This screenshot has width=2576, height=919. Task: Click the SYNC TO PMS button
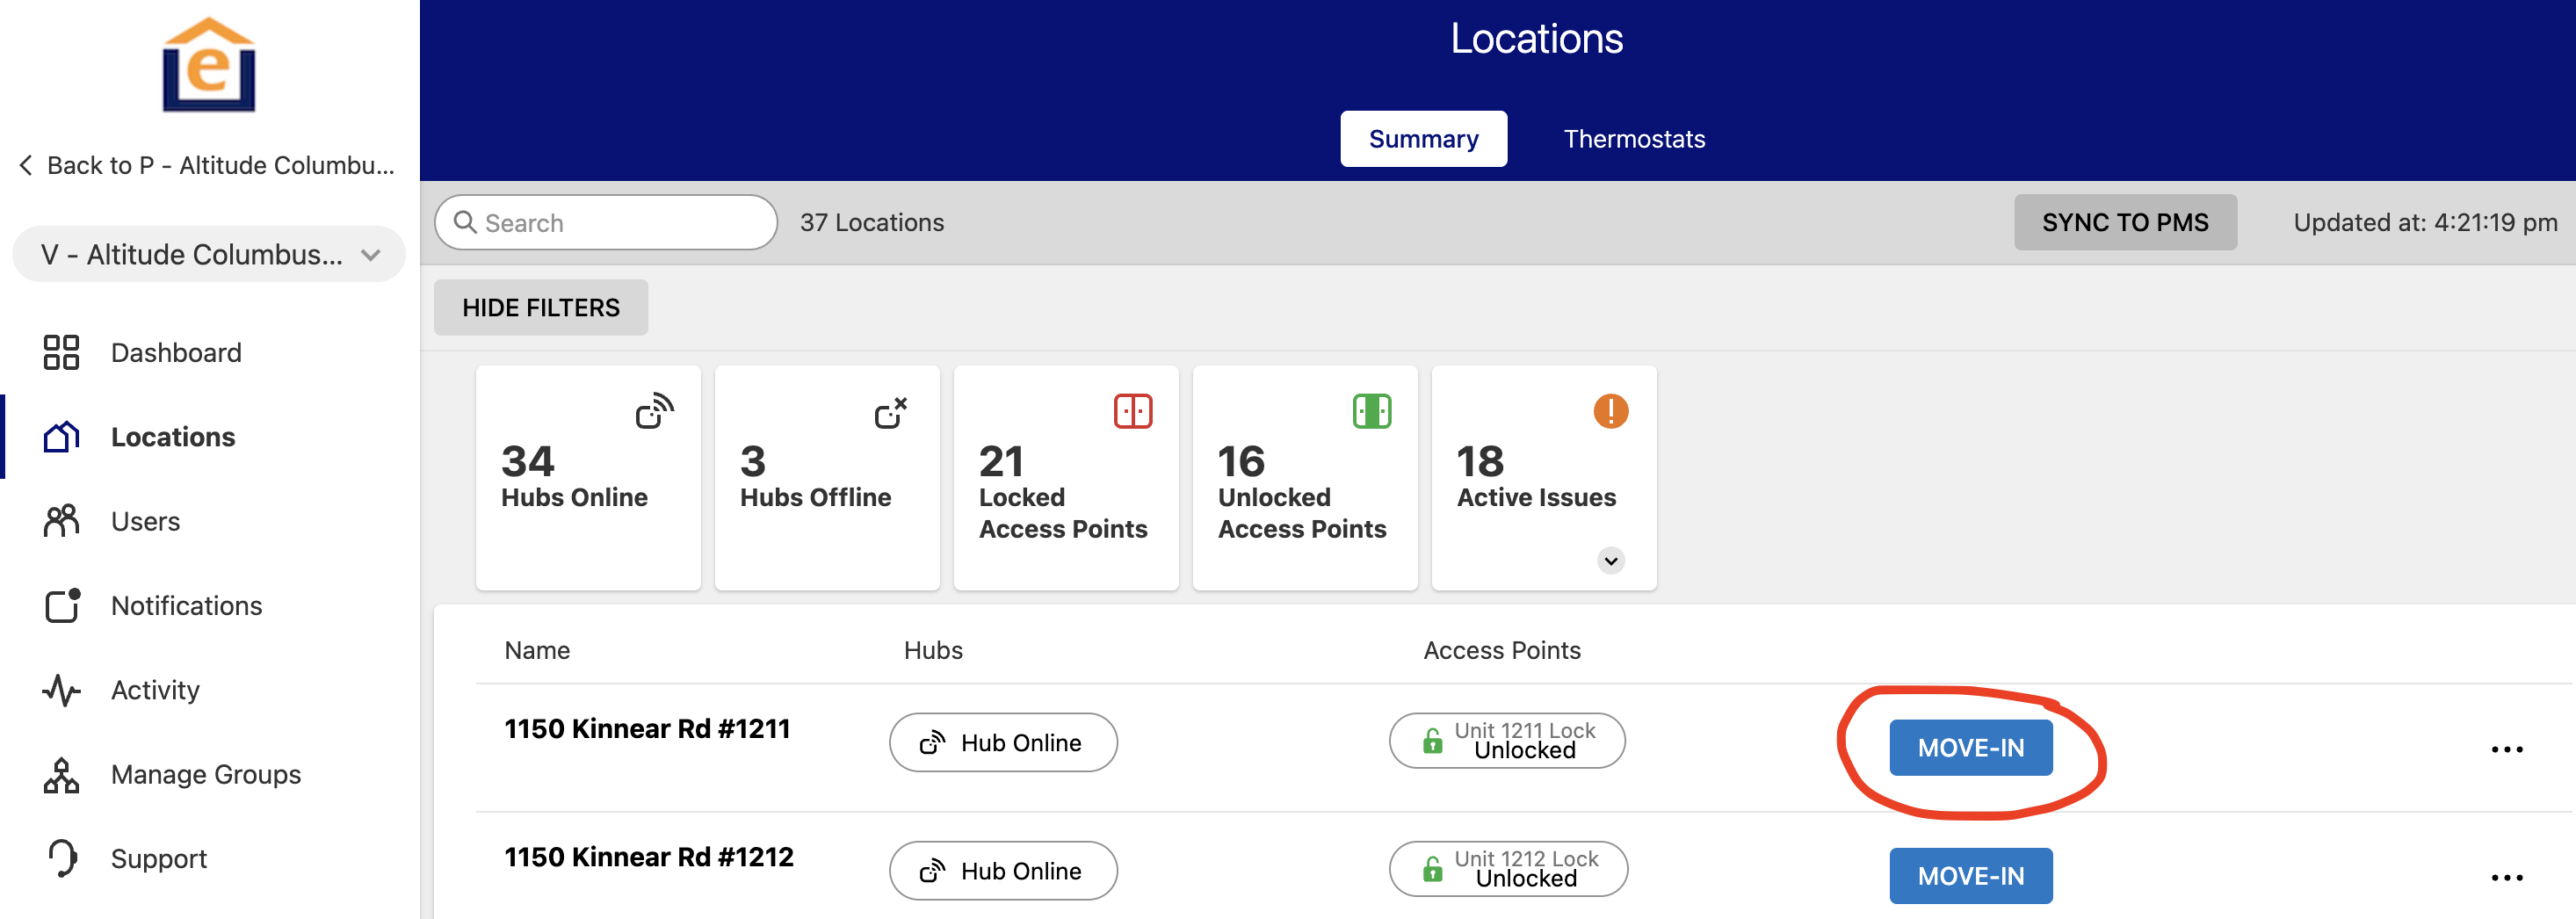(2125, 222)
